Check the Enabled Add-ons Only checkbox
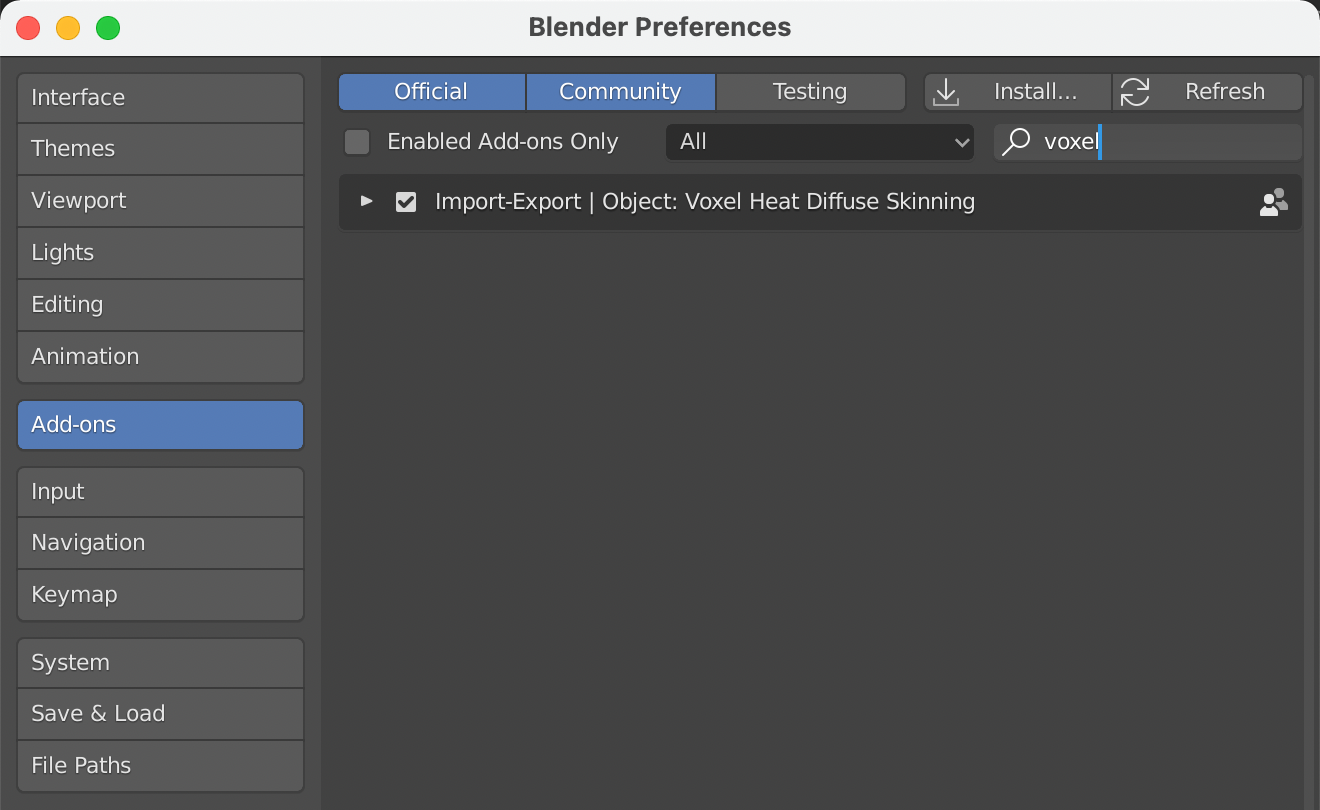Screen dimensions: 1320x810 pyautogui.click(x=356, y=142)
